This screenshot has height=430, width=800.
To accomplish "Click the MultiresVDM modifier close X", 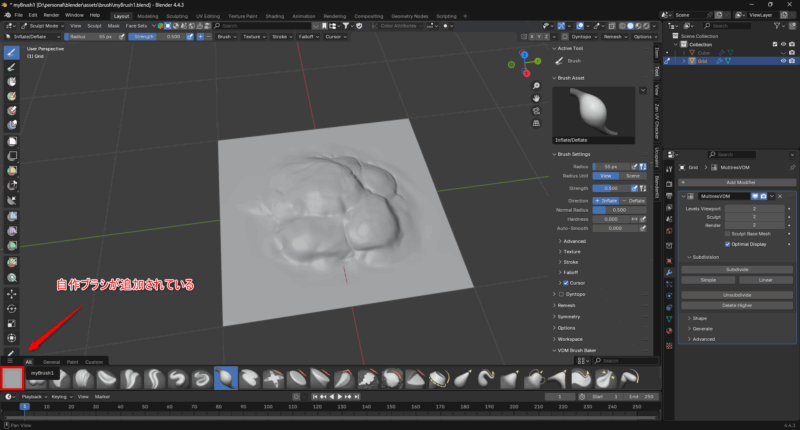I will click(780, 196).
